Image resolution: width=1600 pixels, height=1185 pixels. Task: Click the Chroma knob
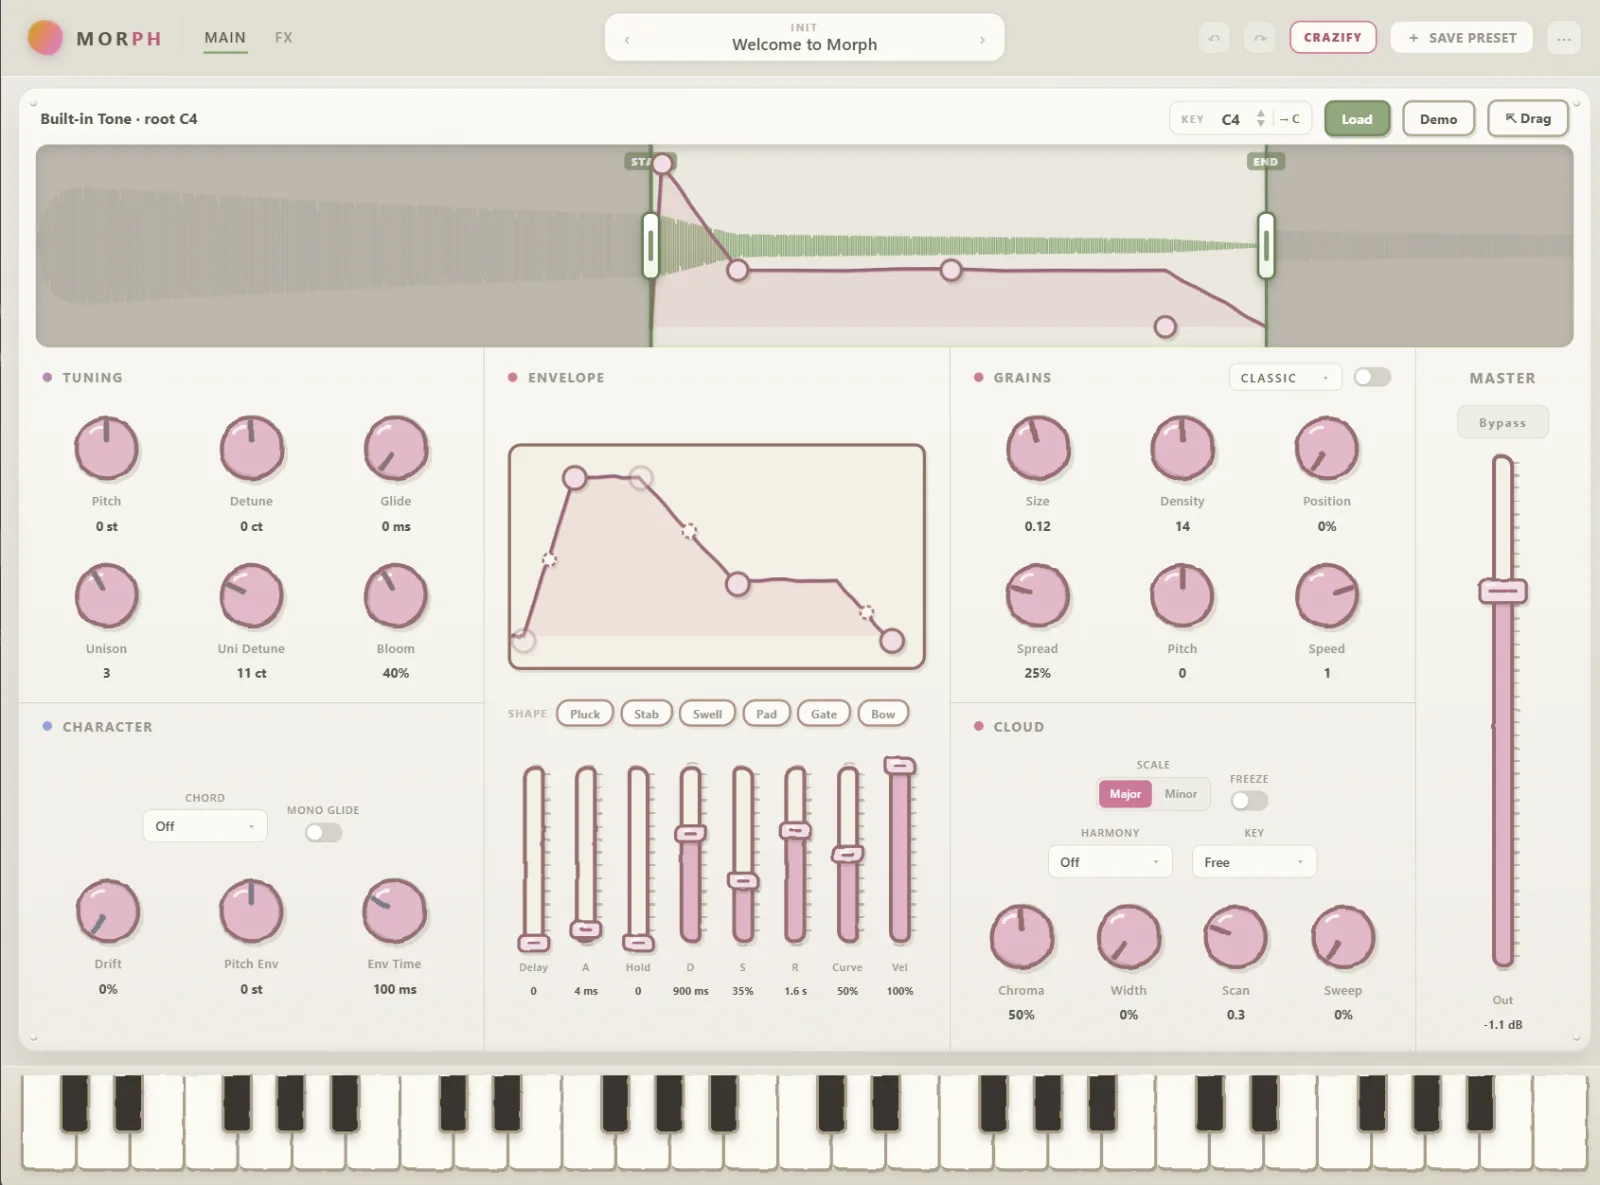pyautogui.click(x=1021, y=937)
